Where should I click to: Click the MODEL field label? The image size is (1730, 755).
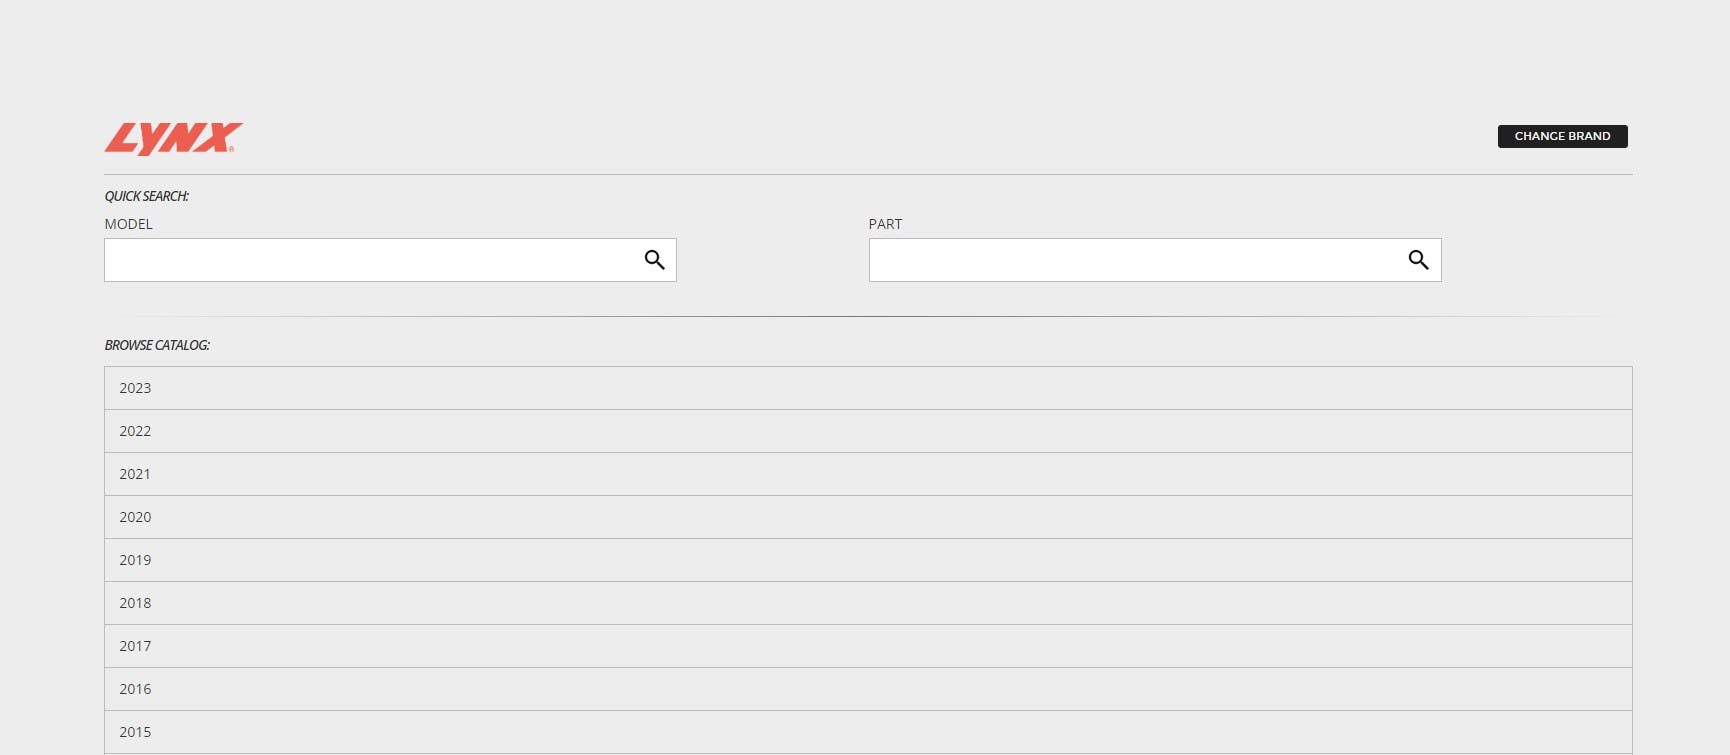coord(129,224)
